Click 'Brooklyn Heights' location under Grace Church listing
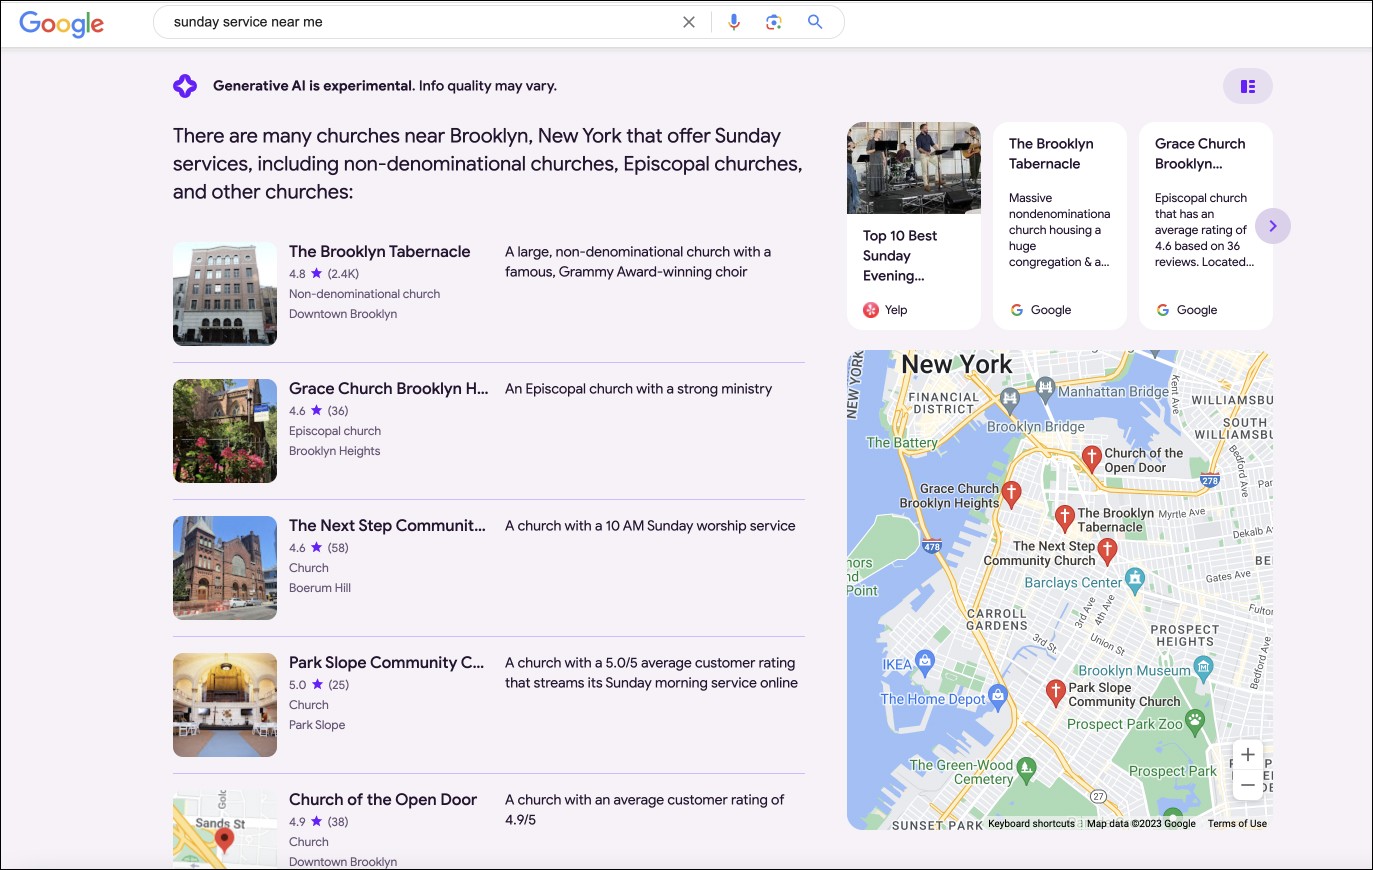The image size is (1373, 870). click(x=335, y=451)
